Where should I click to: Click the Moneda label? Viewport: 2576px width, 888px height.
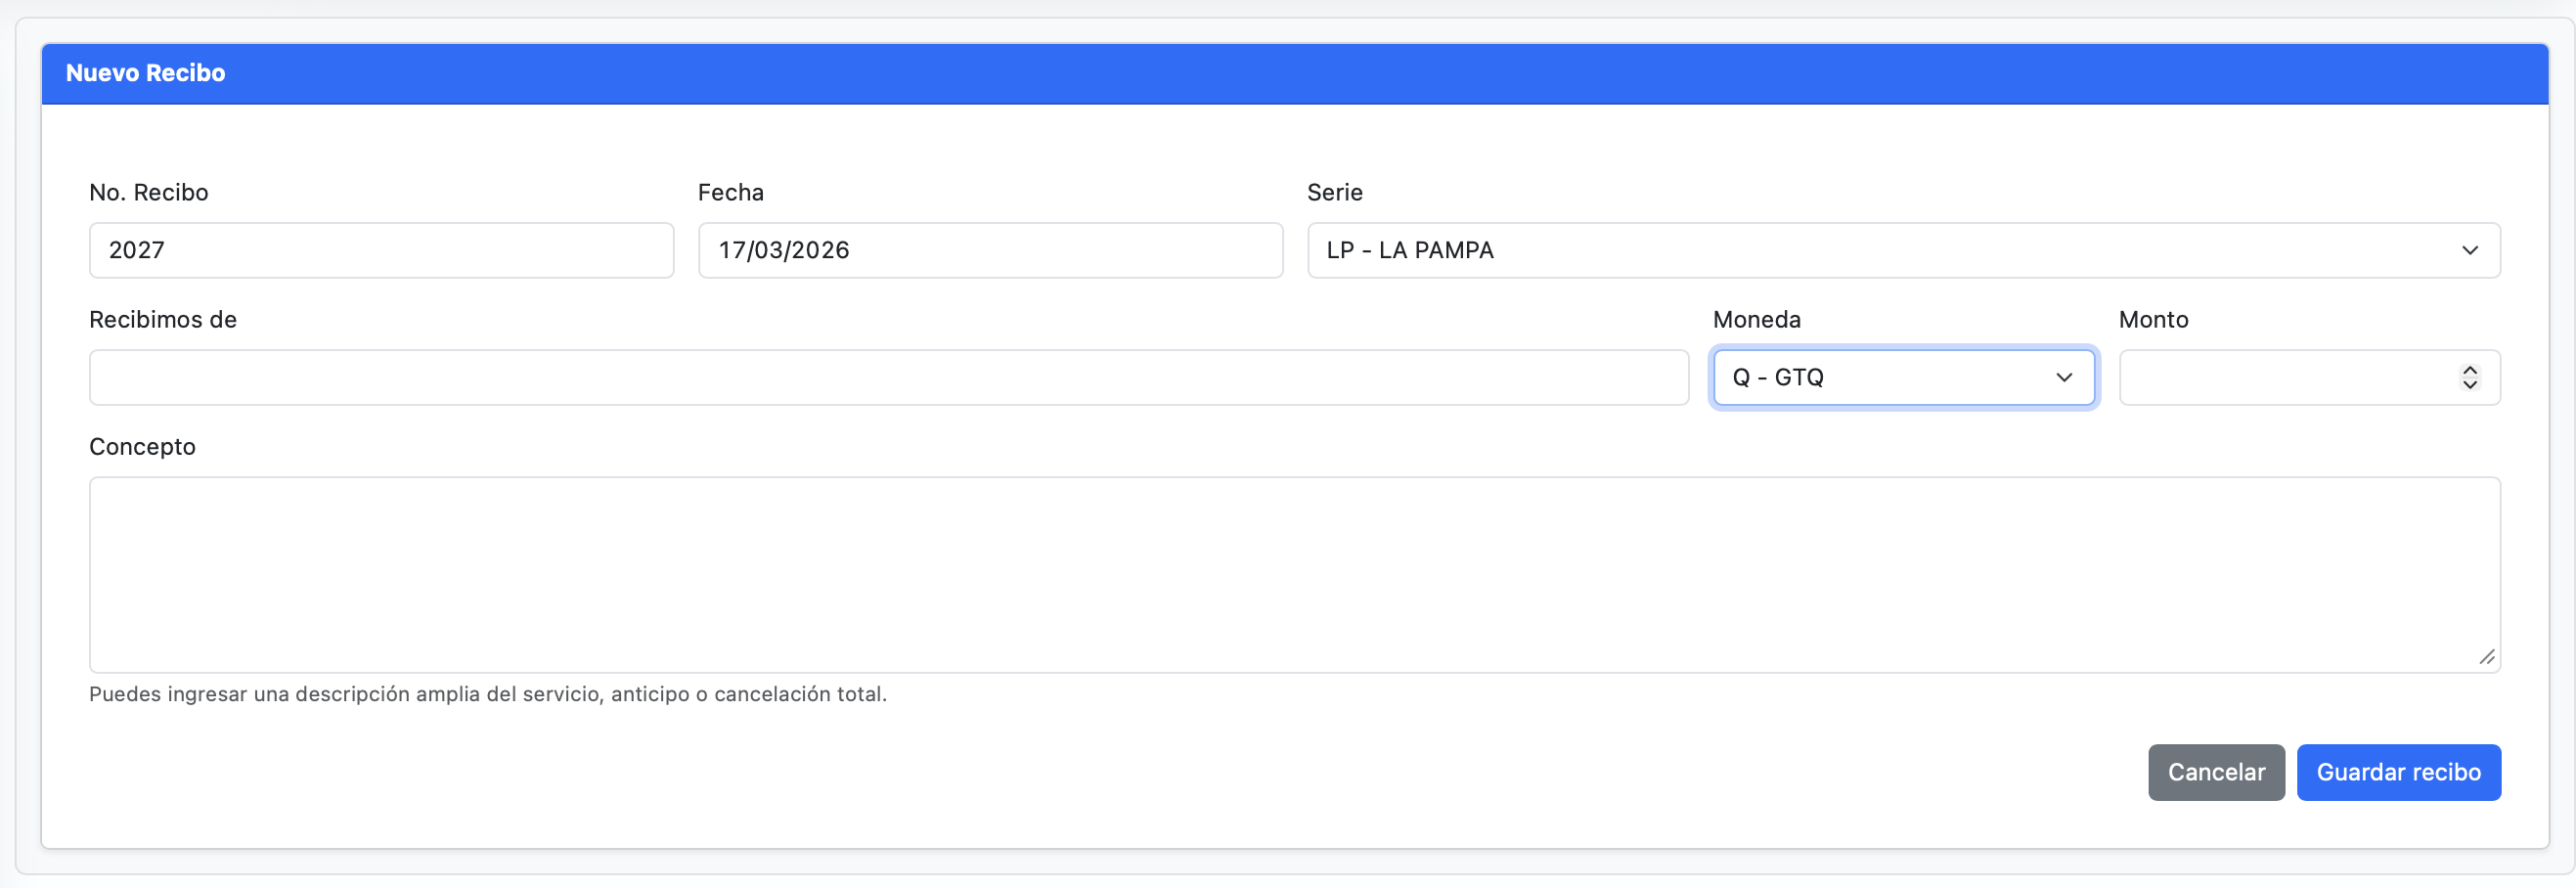point(1756,319)
